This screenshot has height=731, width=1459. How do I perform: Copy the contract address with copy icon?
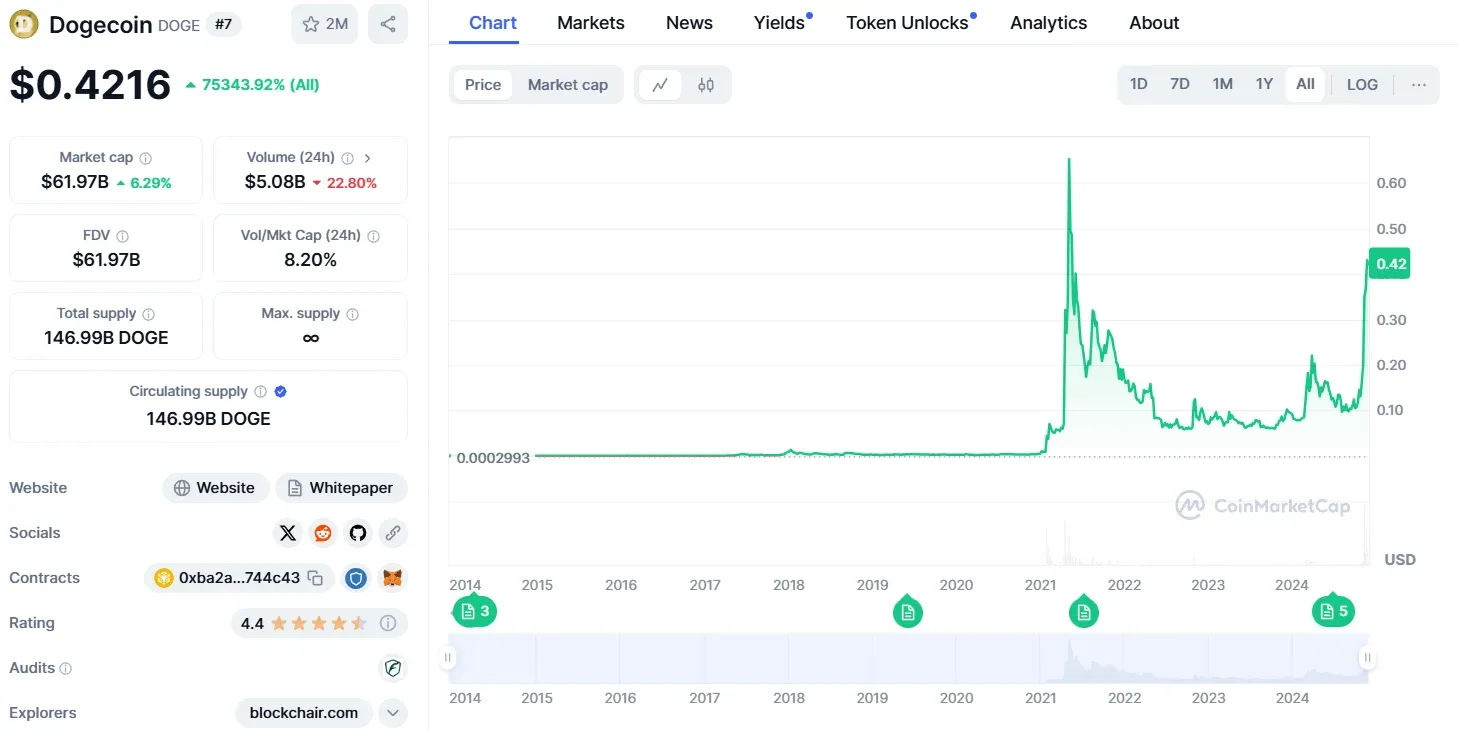click(x=315, y=578)
